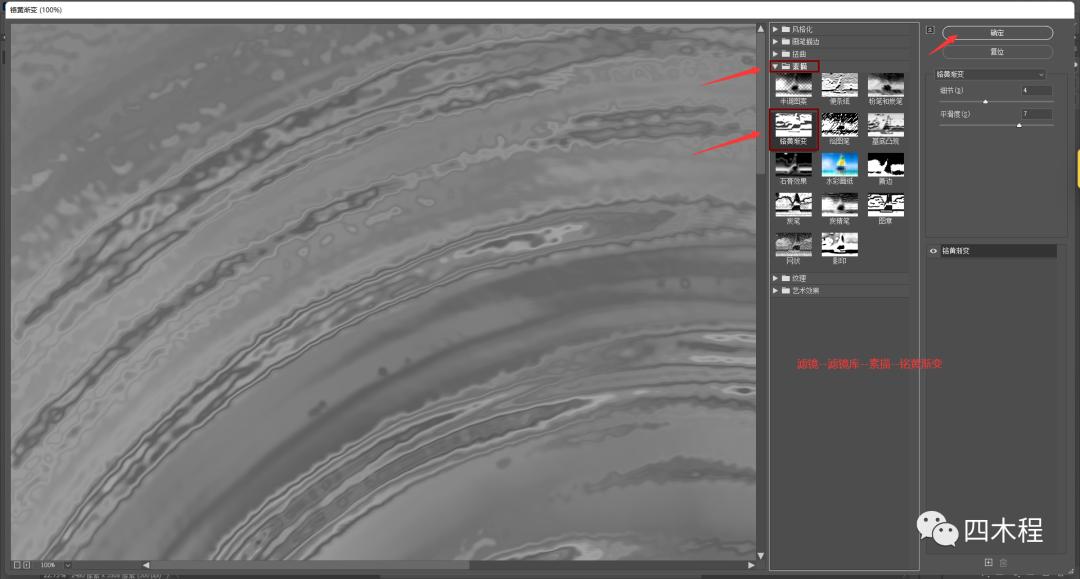Viewport: 1080px width, 579px height.
Task: Apply the 粉笔和炭笔 chalk and charcoal filter
Action: pyautogui.click(x=885, y=85)
